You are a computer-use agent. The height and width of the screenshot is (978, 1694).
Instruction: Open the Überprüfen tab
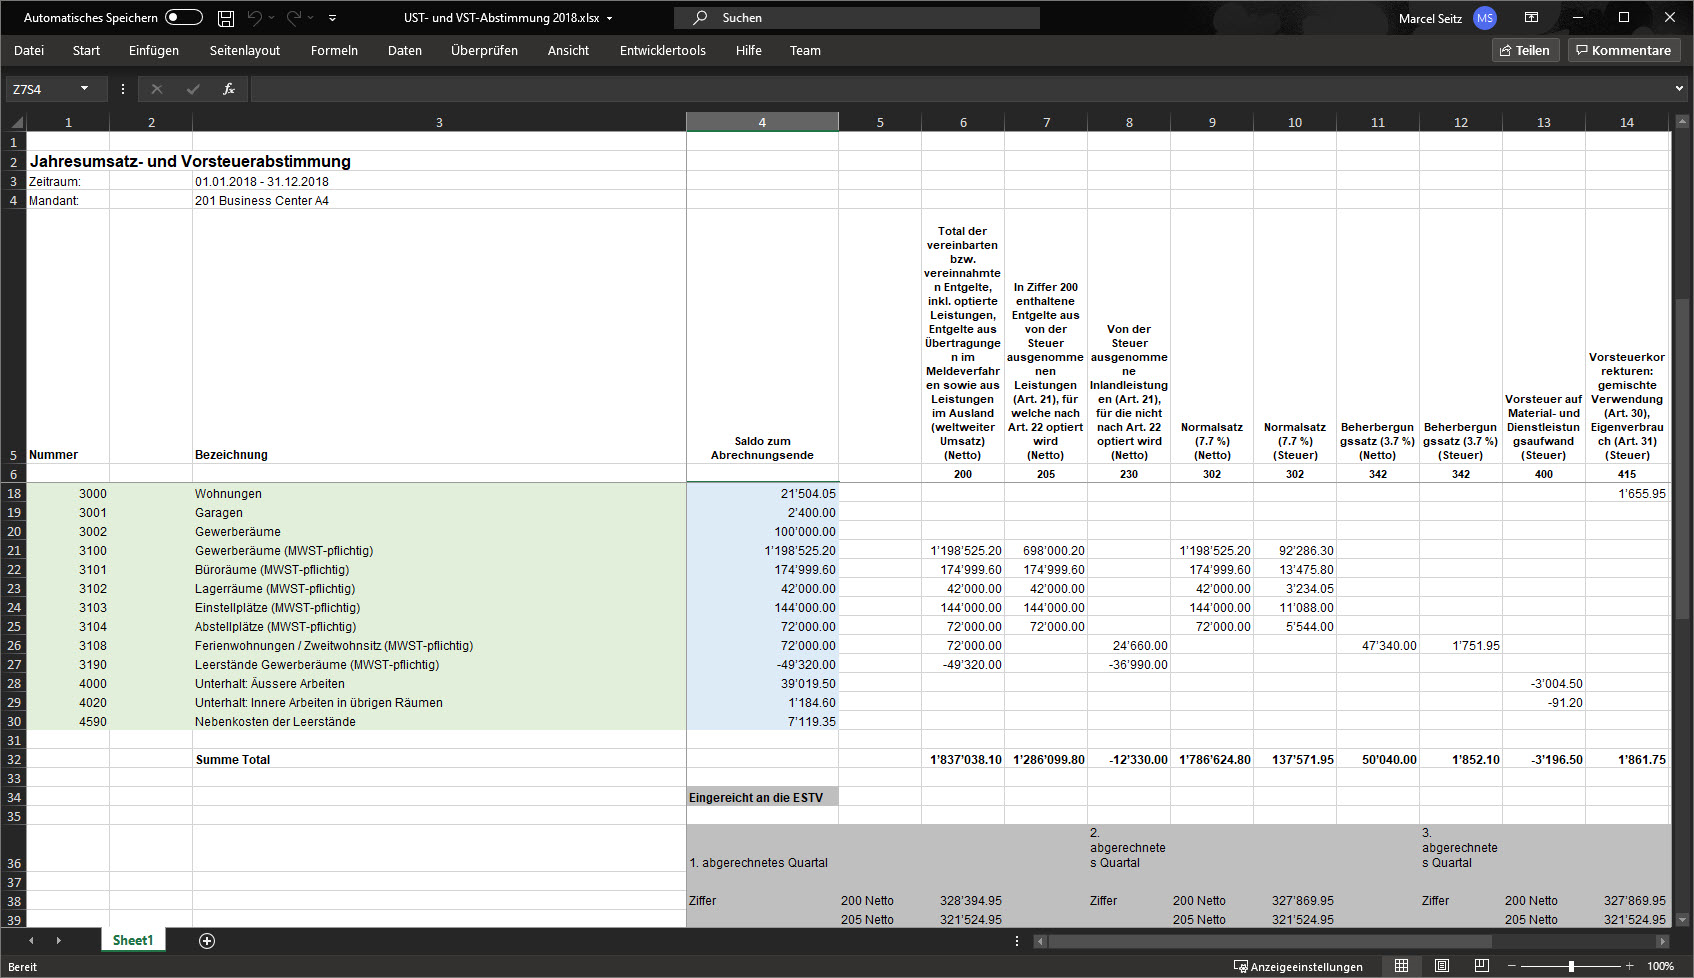pyautogui.click(x=484, y=50)
